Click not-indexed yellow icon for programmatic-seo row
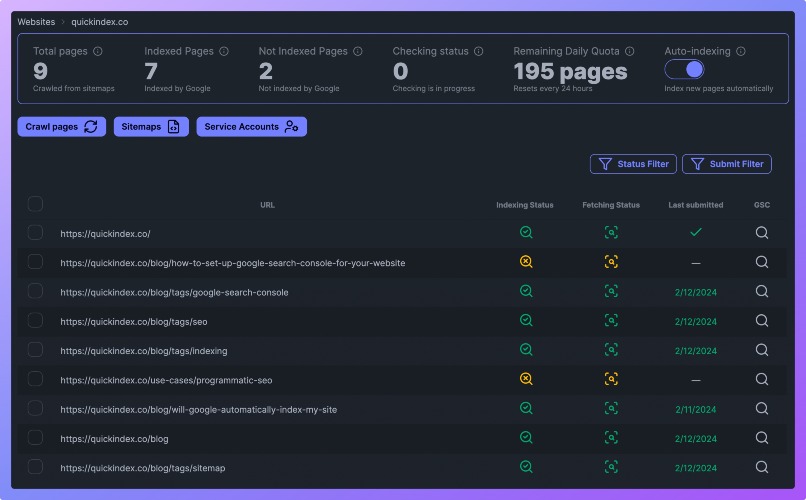The height and width of the screenshot is (500, 806). click(526, 379)
